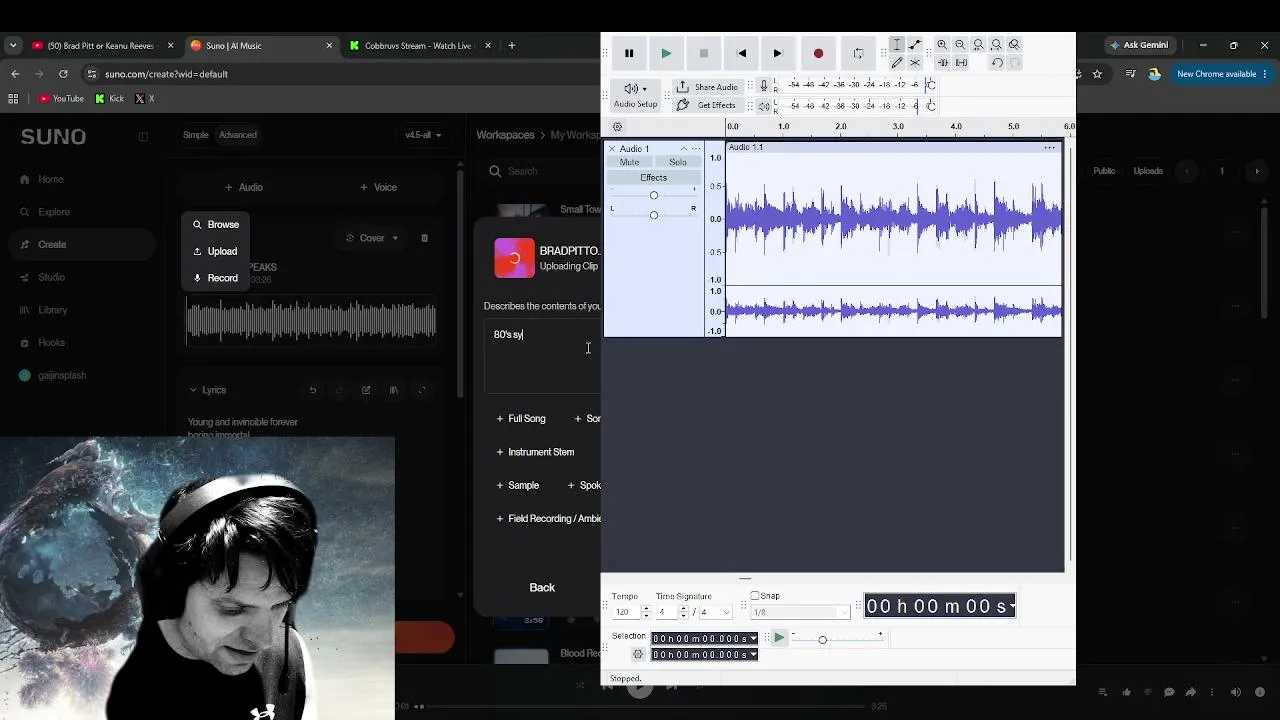Viewport: 1280px width, 720px height.
Task: Mute the Audio 1 track
Action: [x=629, y=162]
